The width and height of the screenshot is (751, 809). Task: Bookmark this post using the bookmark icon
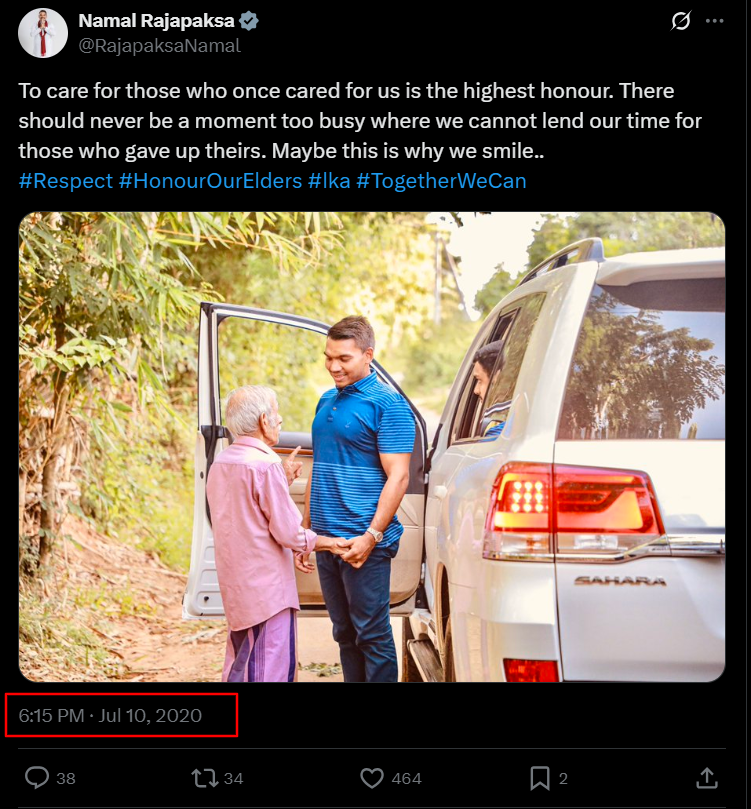539,777
